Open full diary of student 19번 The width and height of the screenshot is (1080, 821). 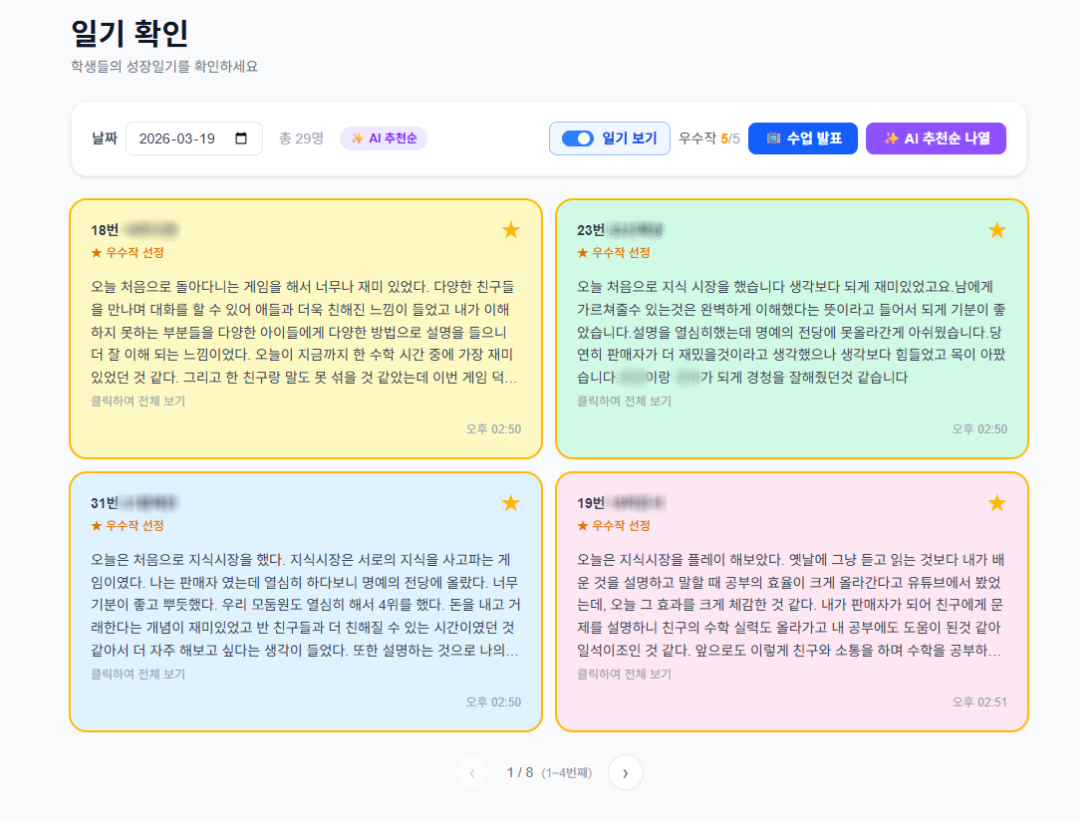pos(624,674)
